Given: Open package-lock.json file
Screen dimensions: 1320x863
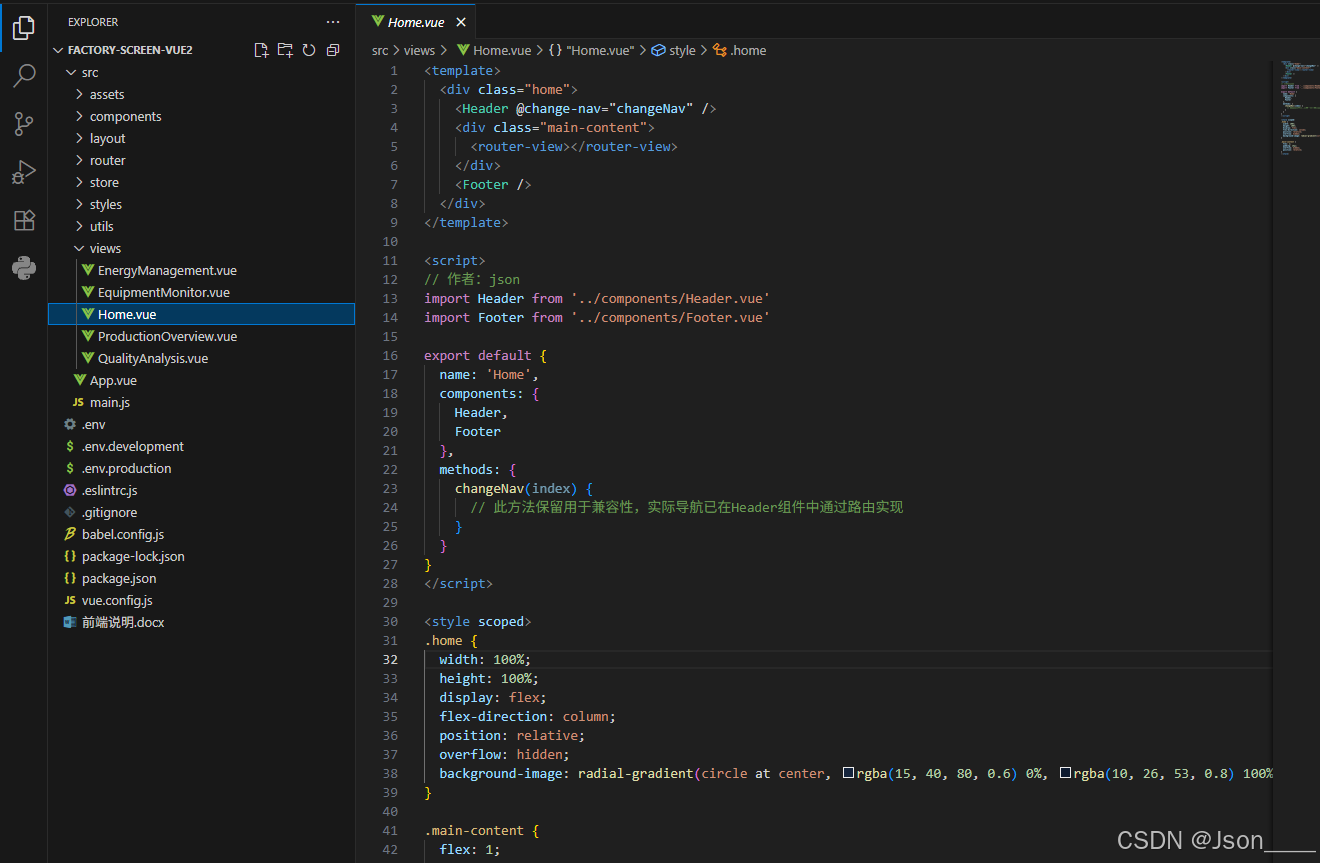Looking at the screenshot, I should click(x=201, y=556).
